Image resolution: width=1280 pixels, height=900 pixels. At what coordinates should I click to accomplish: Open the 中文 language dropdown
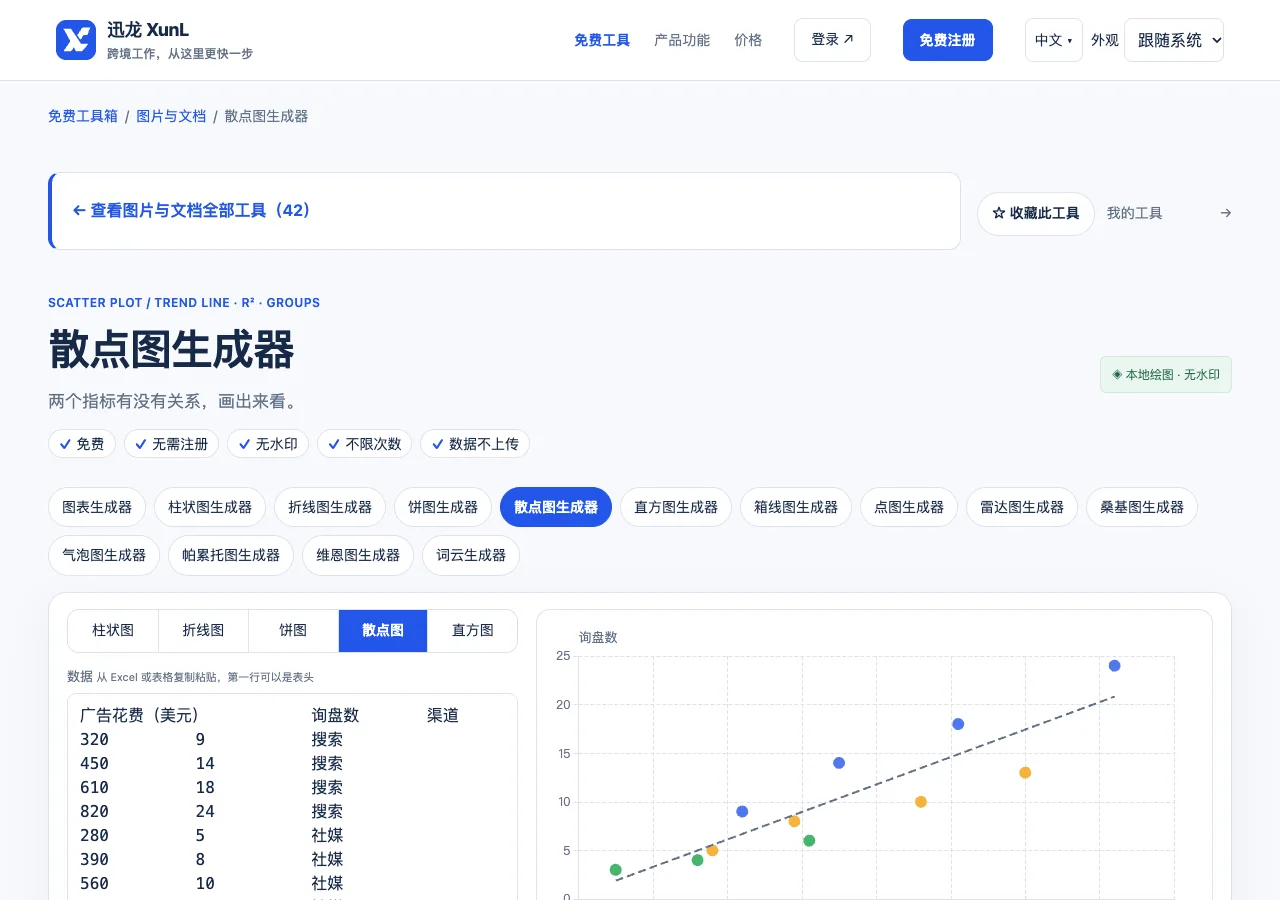1053,40
